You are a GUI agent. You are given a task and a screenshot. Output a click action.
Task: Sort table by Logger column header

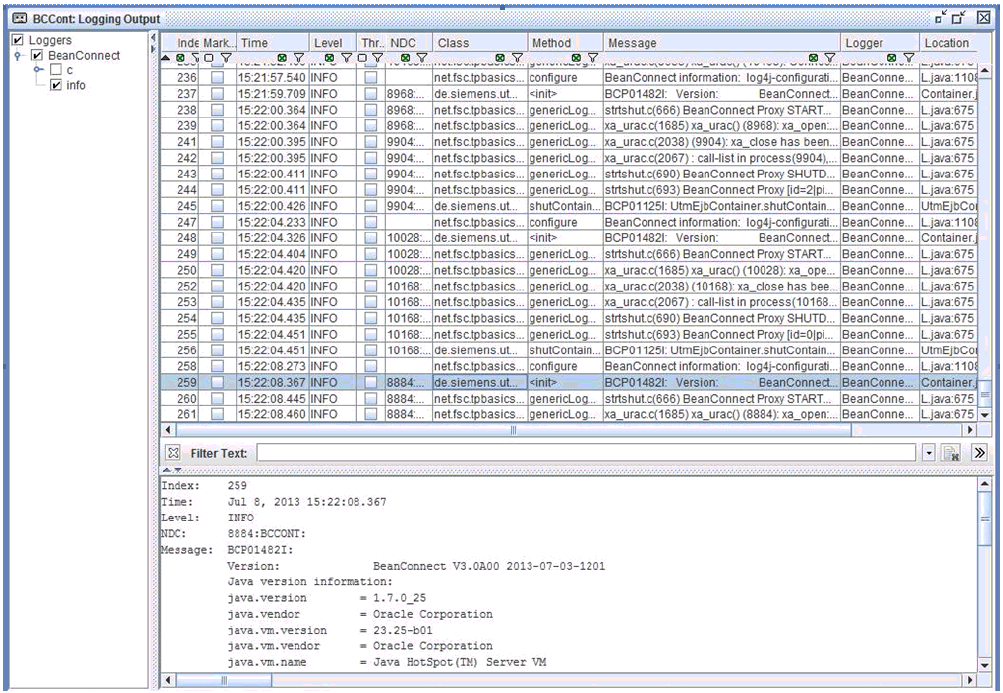tap(864, 43)
